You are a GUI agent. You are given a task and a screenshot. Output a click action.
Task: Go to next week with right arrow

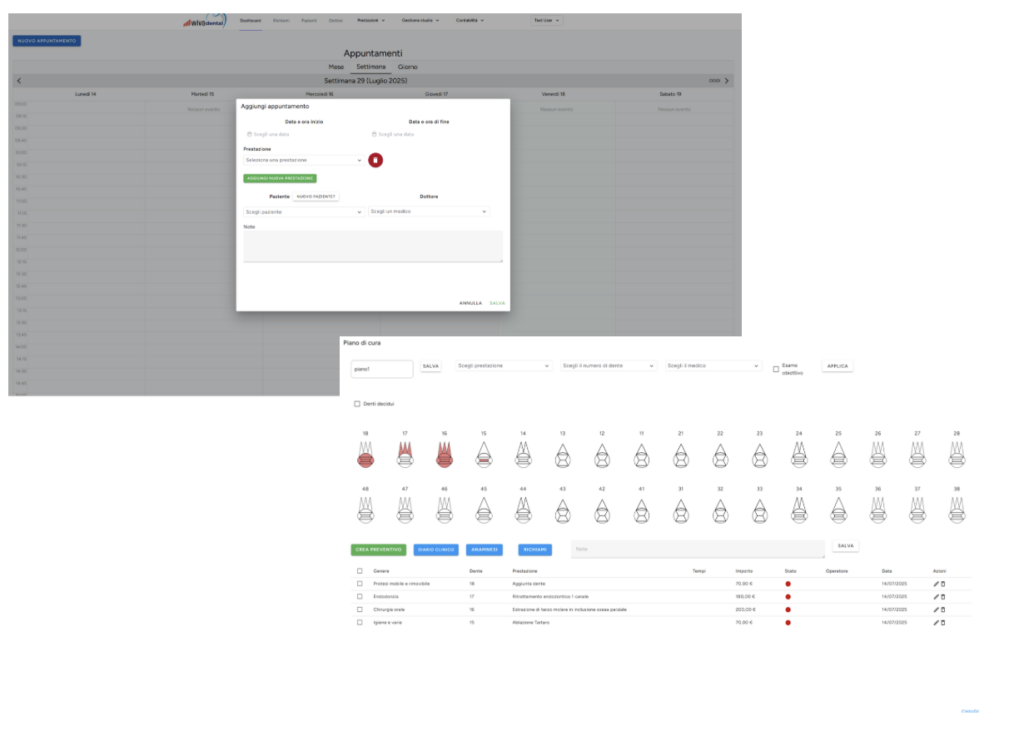click(727, 80)
